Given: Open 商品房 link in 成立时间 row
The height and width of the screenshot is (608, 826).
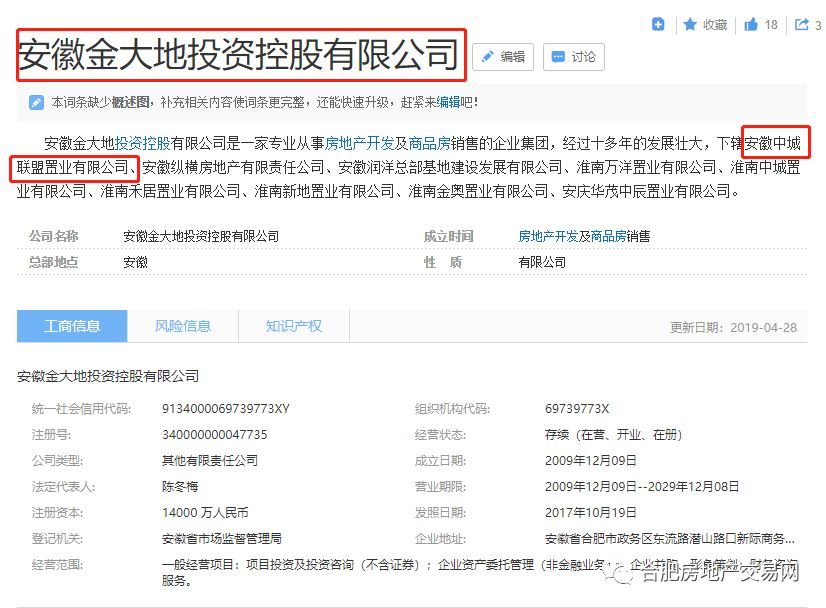Looking at the screenshot, I should point(608,236).
